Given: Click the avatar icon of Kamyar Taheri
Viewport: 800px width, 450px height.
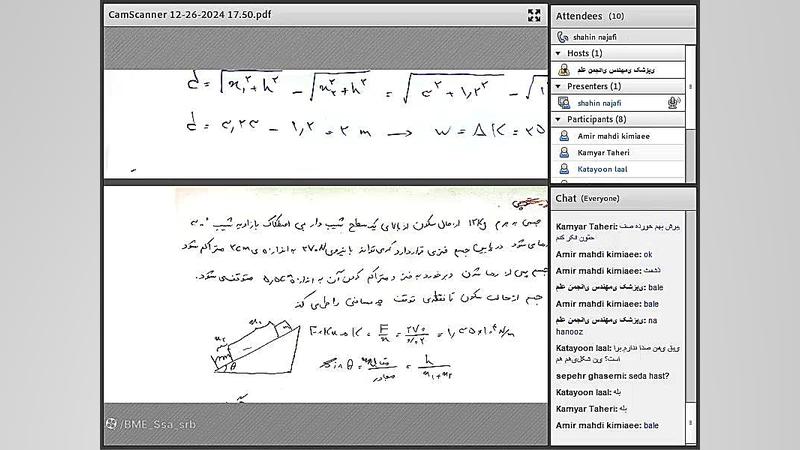Looking at the screenshot, I should 564,153.
